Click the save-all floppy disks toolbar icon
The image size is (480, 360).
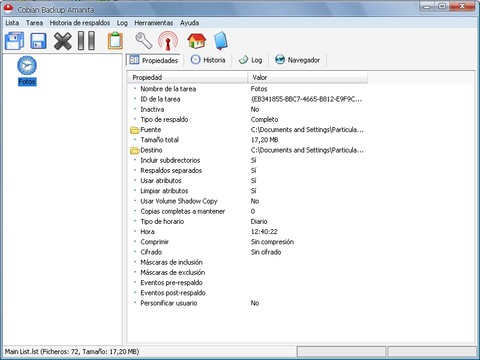pos(15,41)
